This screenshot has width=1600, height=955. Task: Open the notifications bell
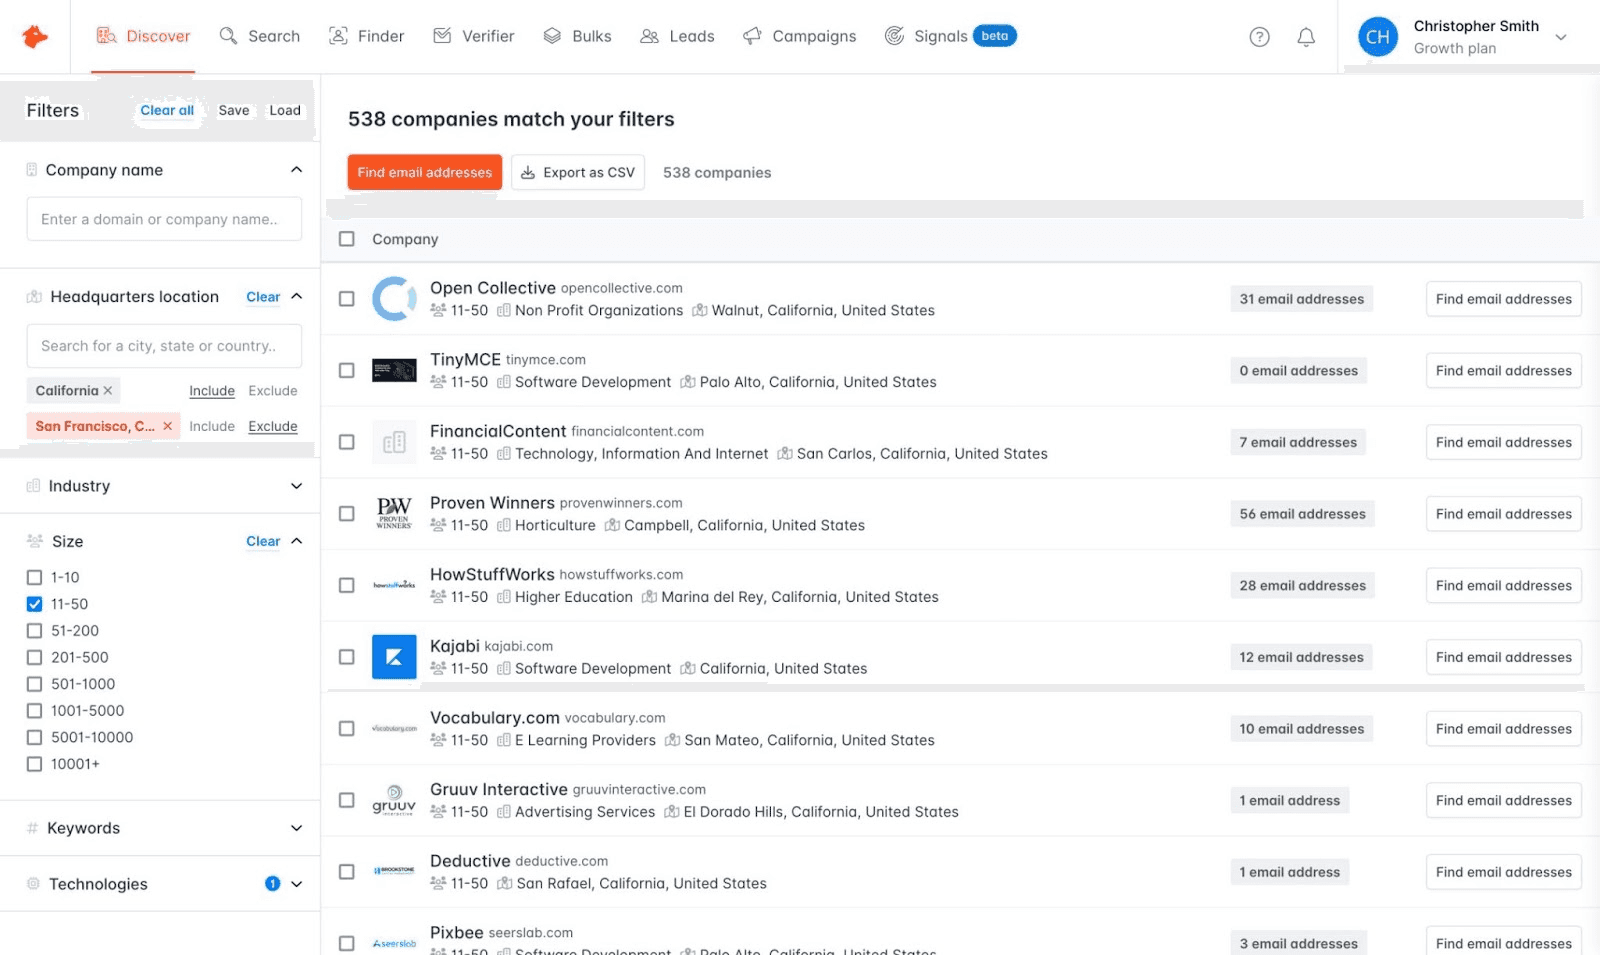click(x=1306, y=37)
